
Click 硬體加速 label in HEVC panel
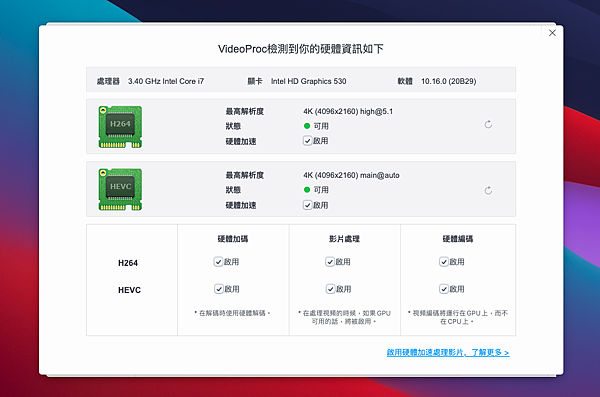[x=241, y=205]
